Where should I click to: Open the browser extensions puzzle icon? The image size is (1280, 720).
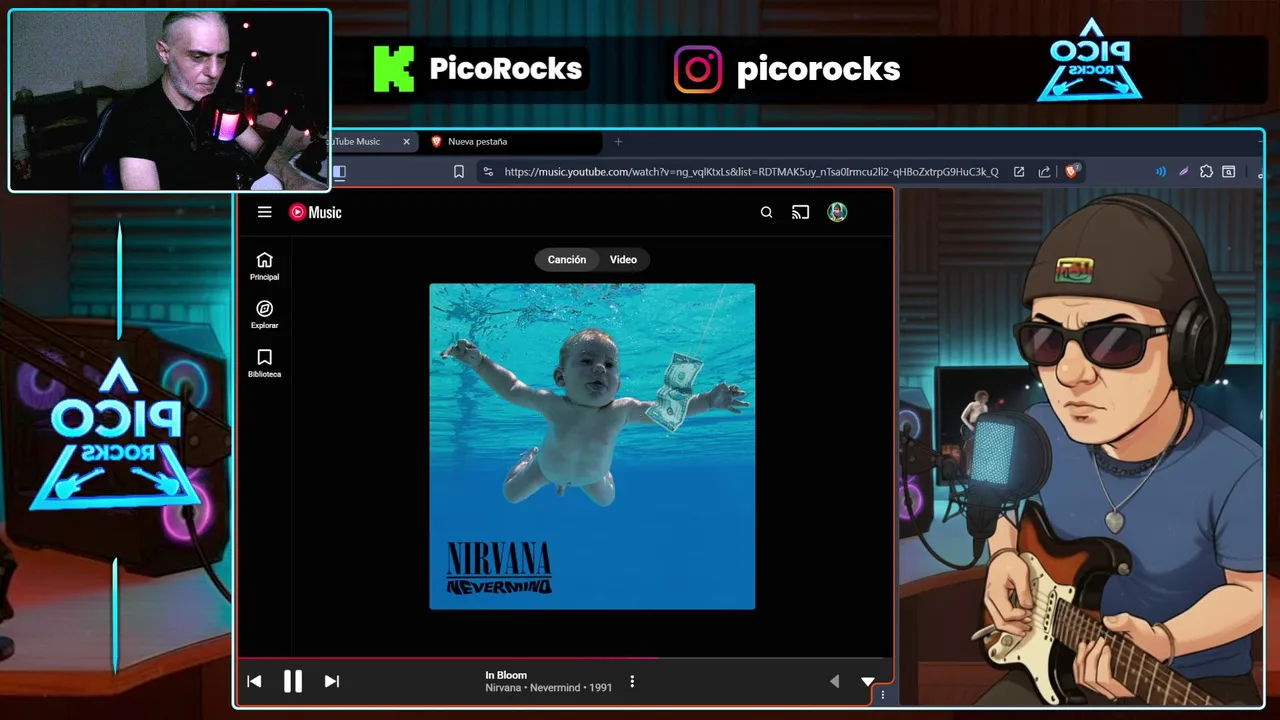coord(1206,172)
